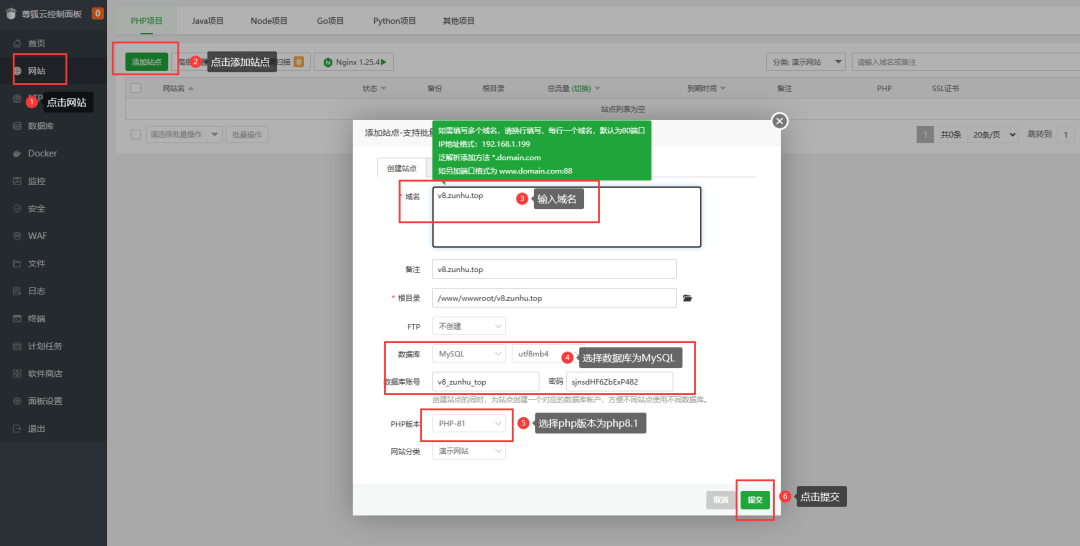Click the Nginx N logo icon

coord(328,62)
